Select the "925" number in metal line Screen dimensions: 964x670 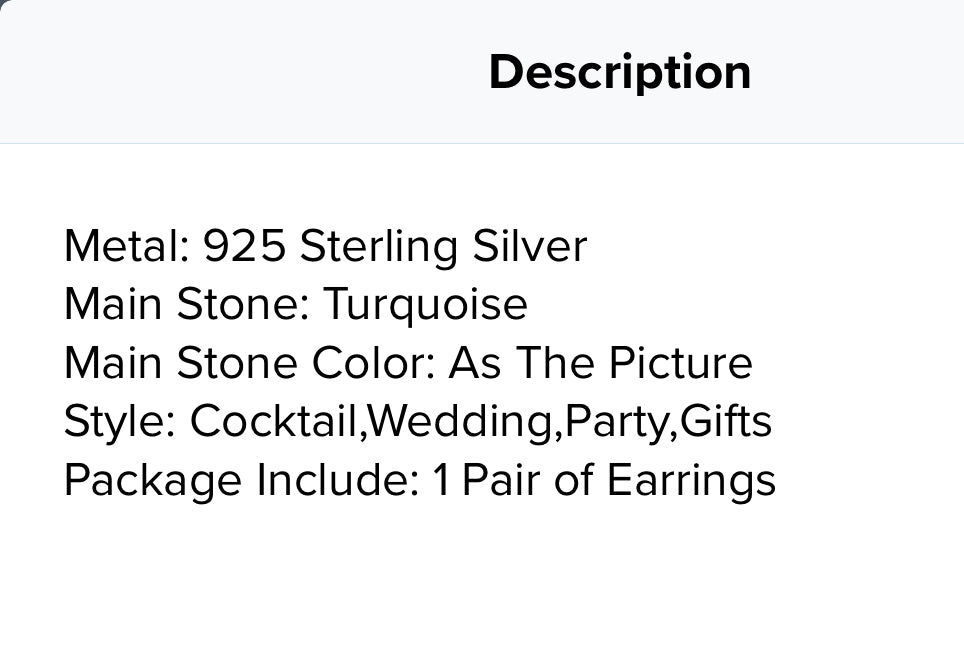point(244,246)
